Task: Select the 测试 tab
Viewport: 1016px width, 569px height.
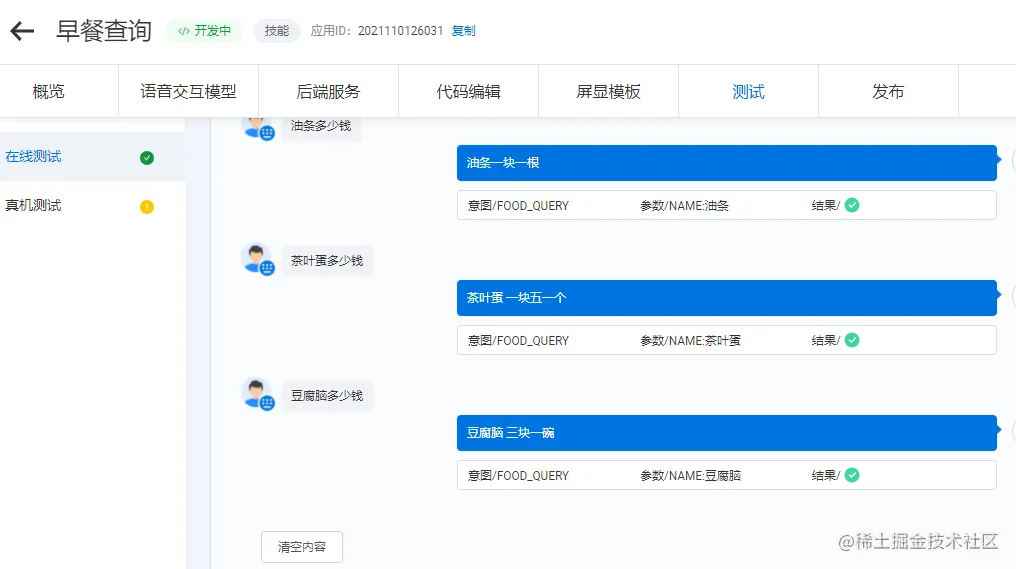Action: (x=748, y=91)
